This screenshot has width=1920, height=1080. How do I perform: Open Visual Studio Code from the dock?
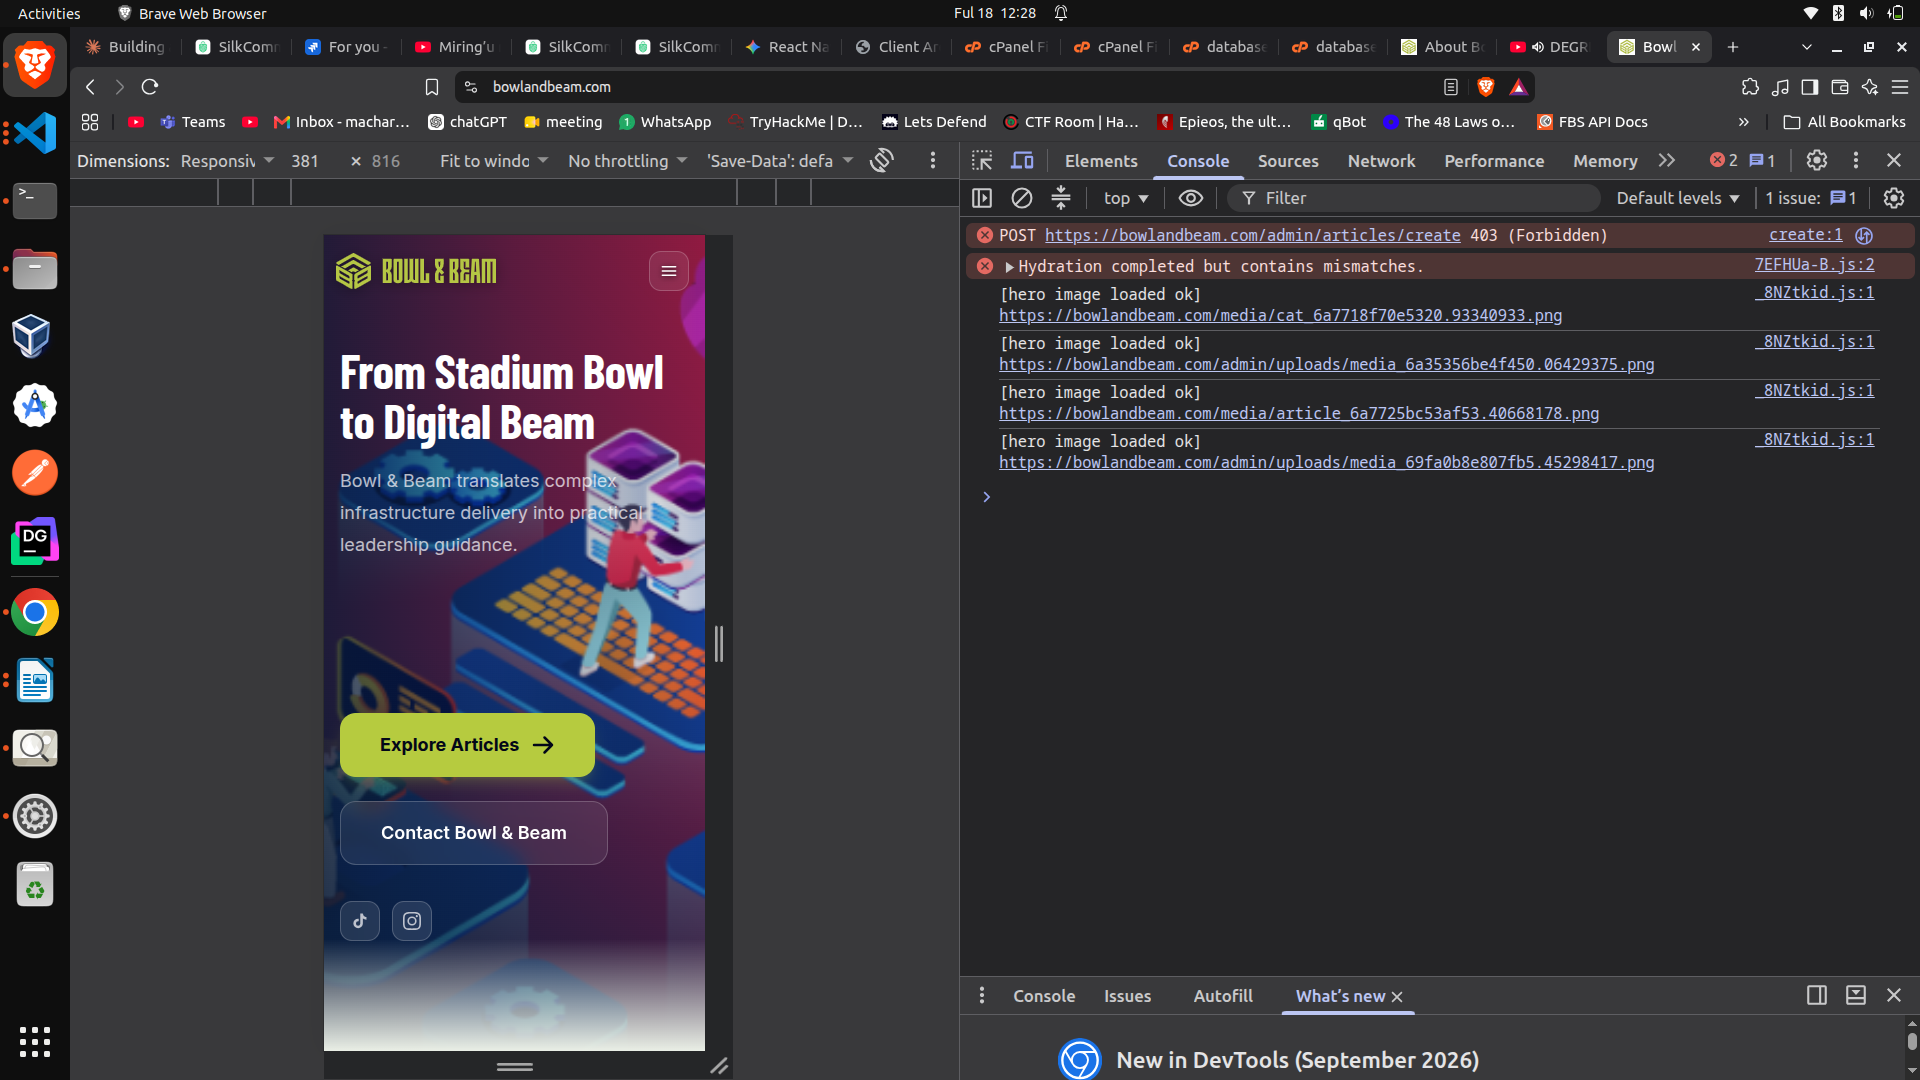(35, 132)
